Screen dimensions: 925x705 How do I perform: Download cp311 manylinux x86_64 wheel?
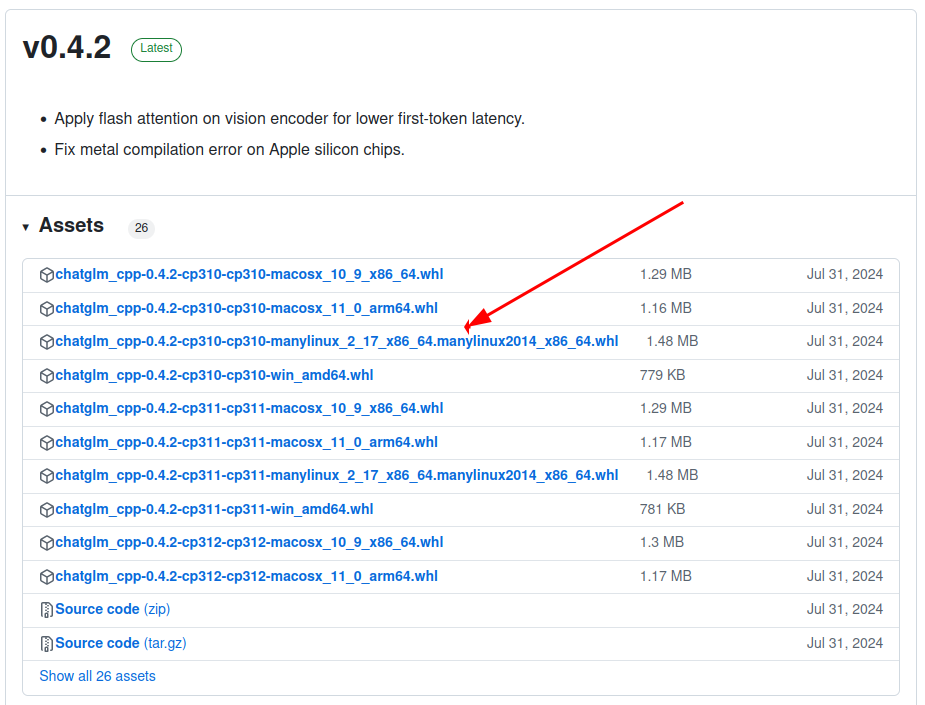[x=337, y=476]
